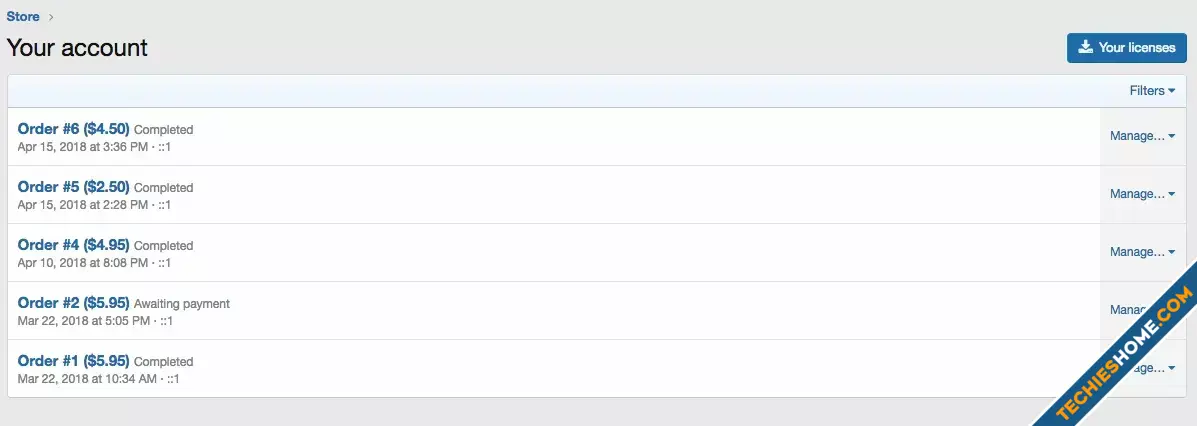1197x426 pixels.
Task: Expand the Filters dropdown
Action: click(1152, 90)
